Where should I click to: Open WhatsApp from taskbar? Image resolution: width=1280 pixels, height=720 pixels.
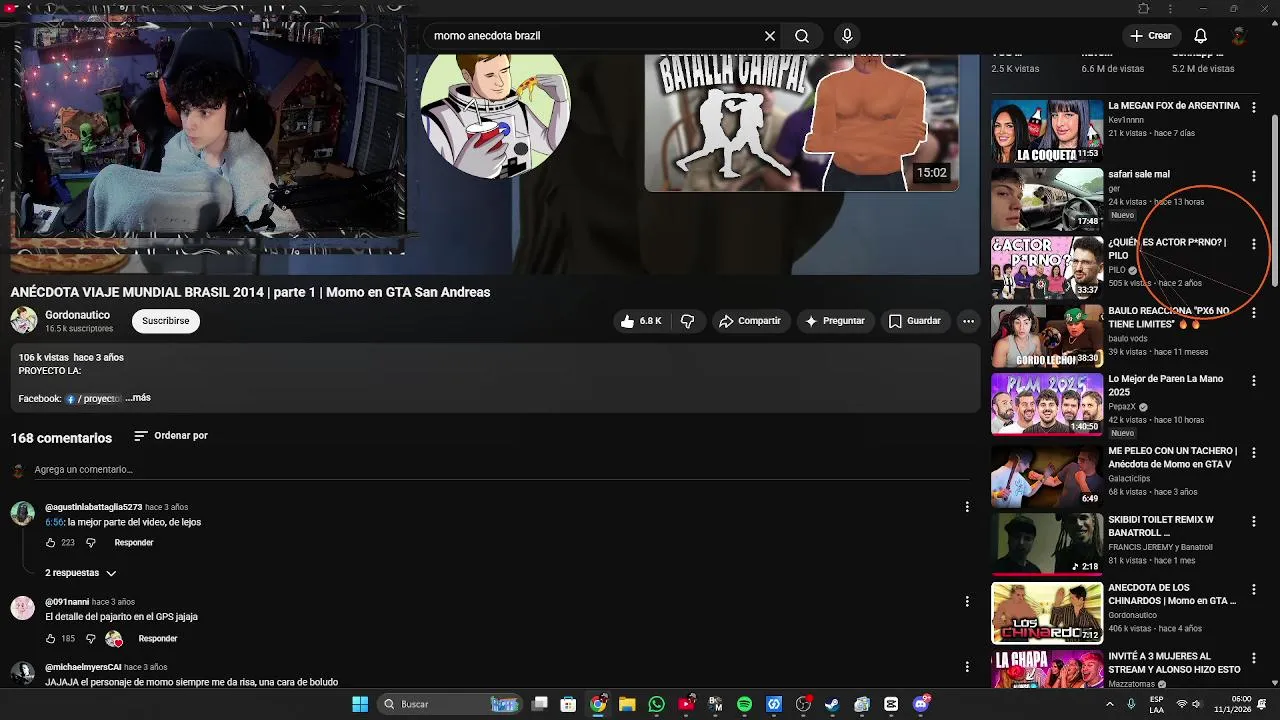click(x=656, y=704)
